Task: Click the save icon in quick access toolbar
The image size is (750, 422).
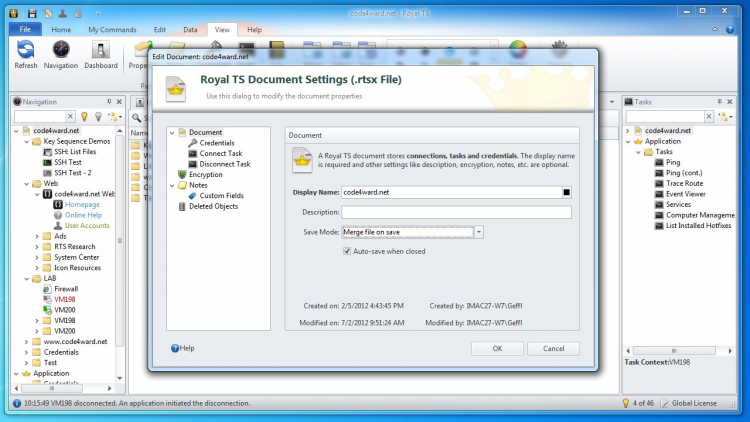Action: click(32, 13)
